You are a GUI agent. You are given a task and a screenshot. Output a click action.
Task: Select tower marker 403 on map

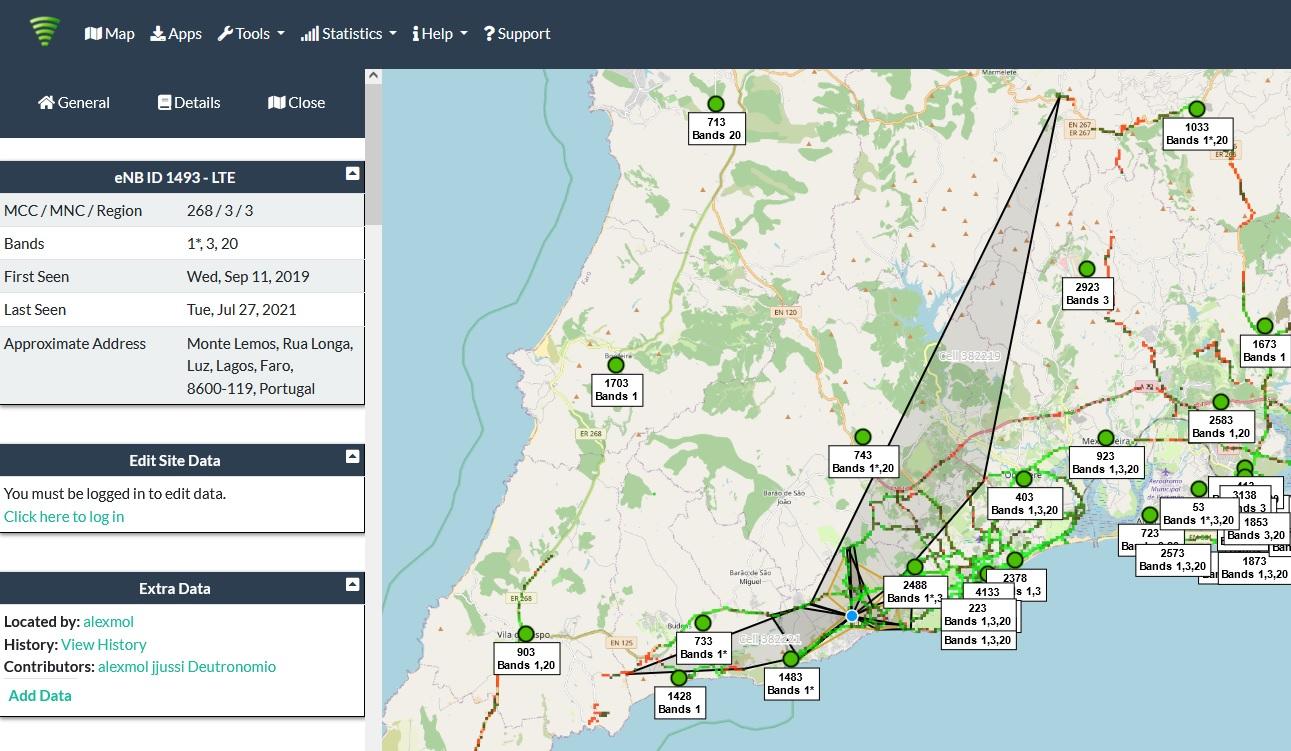[x=1024, y=479]
